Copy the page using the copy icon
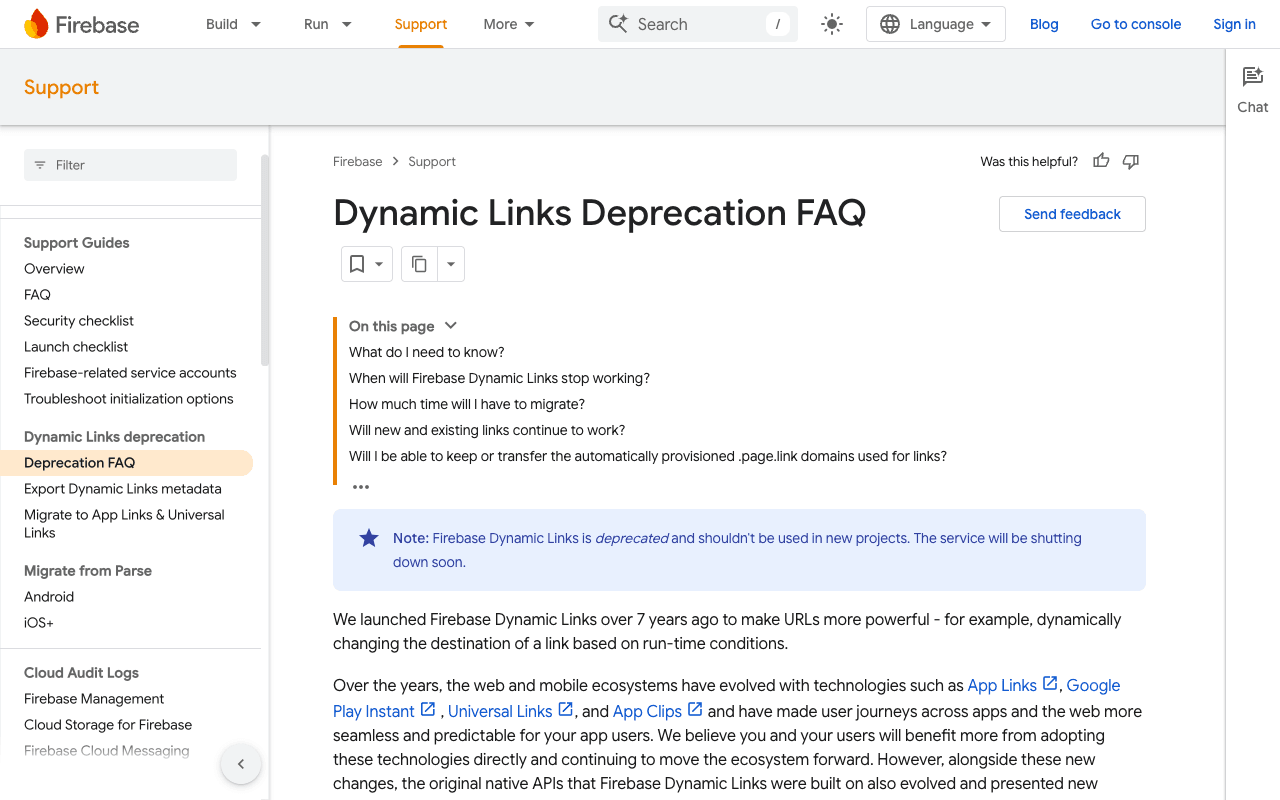1280x800 pixels. click(419, 264)
